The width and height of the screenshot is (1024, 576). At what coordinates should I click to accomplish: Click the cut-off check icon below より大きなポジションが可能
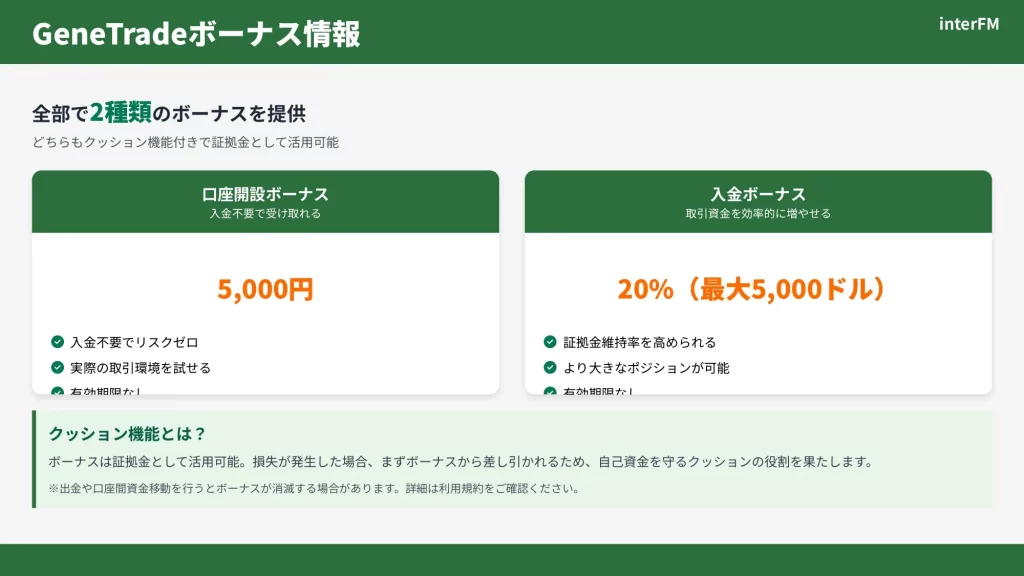pos(550,391)
